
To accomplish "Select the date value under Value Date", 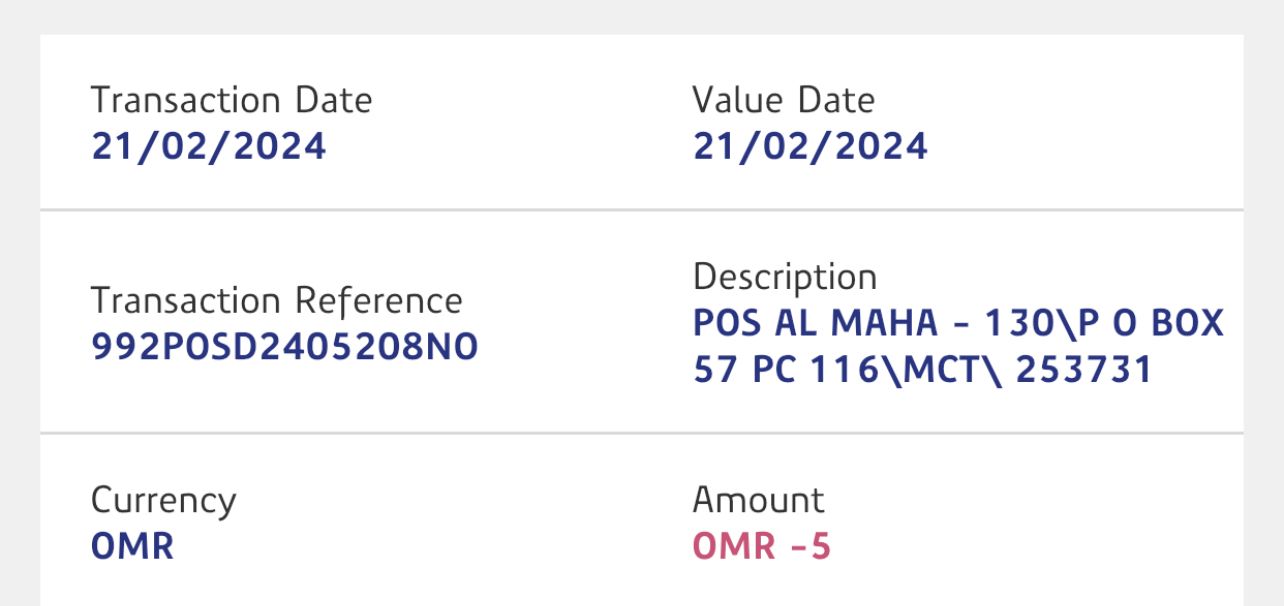I will pos(810,146).
